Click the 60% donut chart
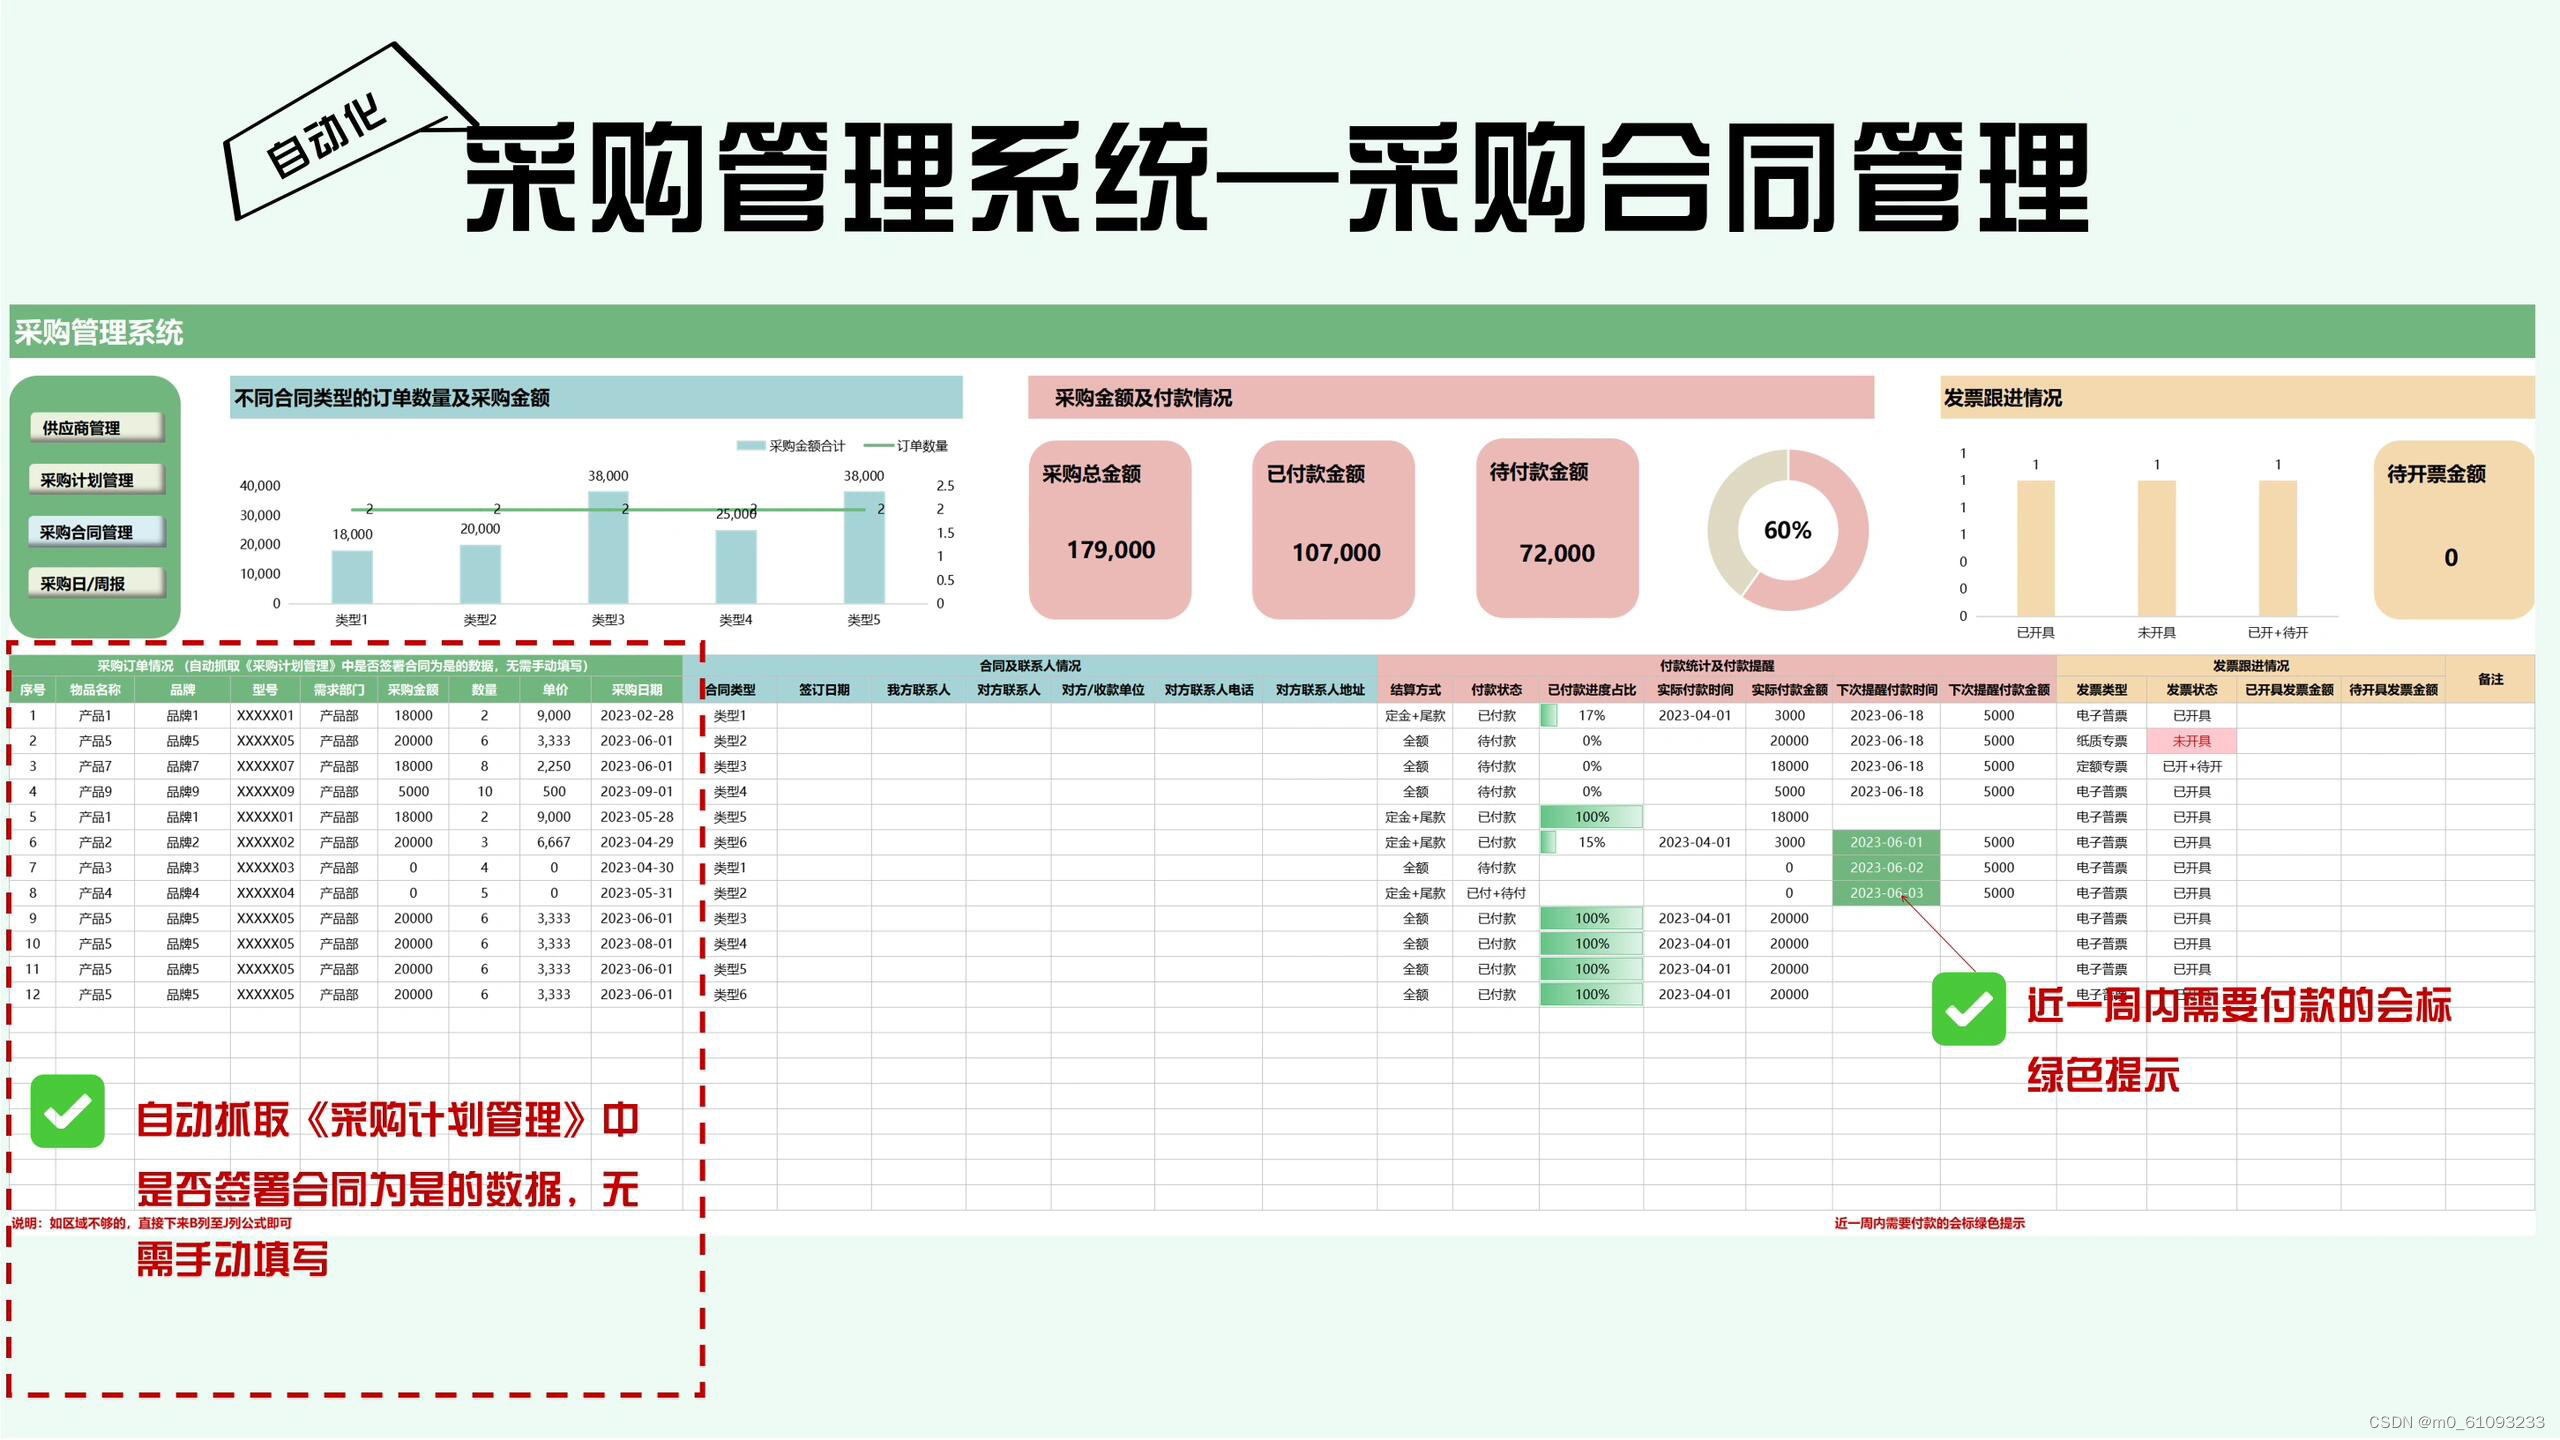This screenshot has width=2560, height=1440. 1787,530
